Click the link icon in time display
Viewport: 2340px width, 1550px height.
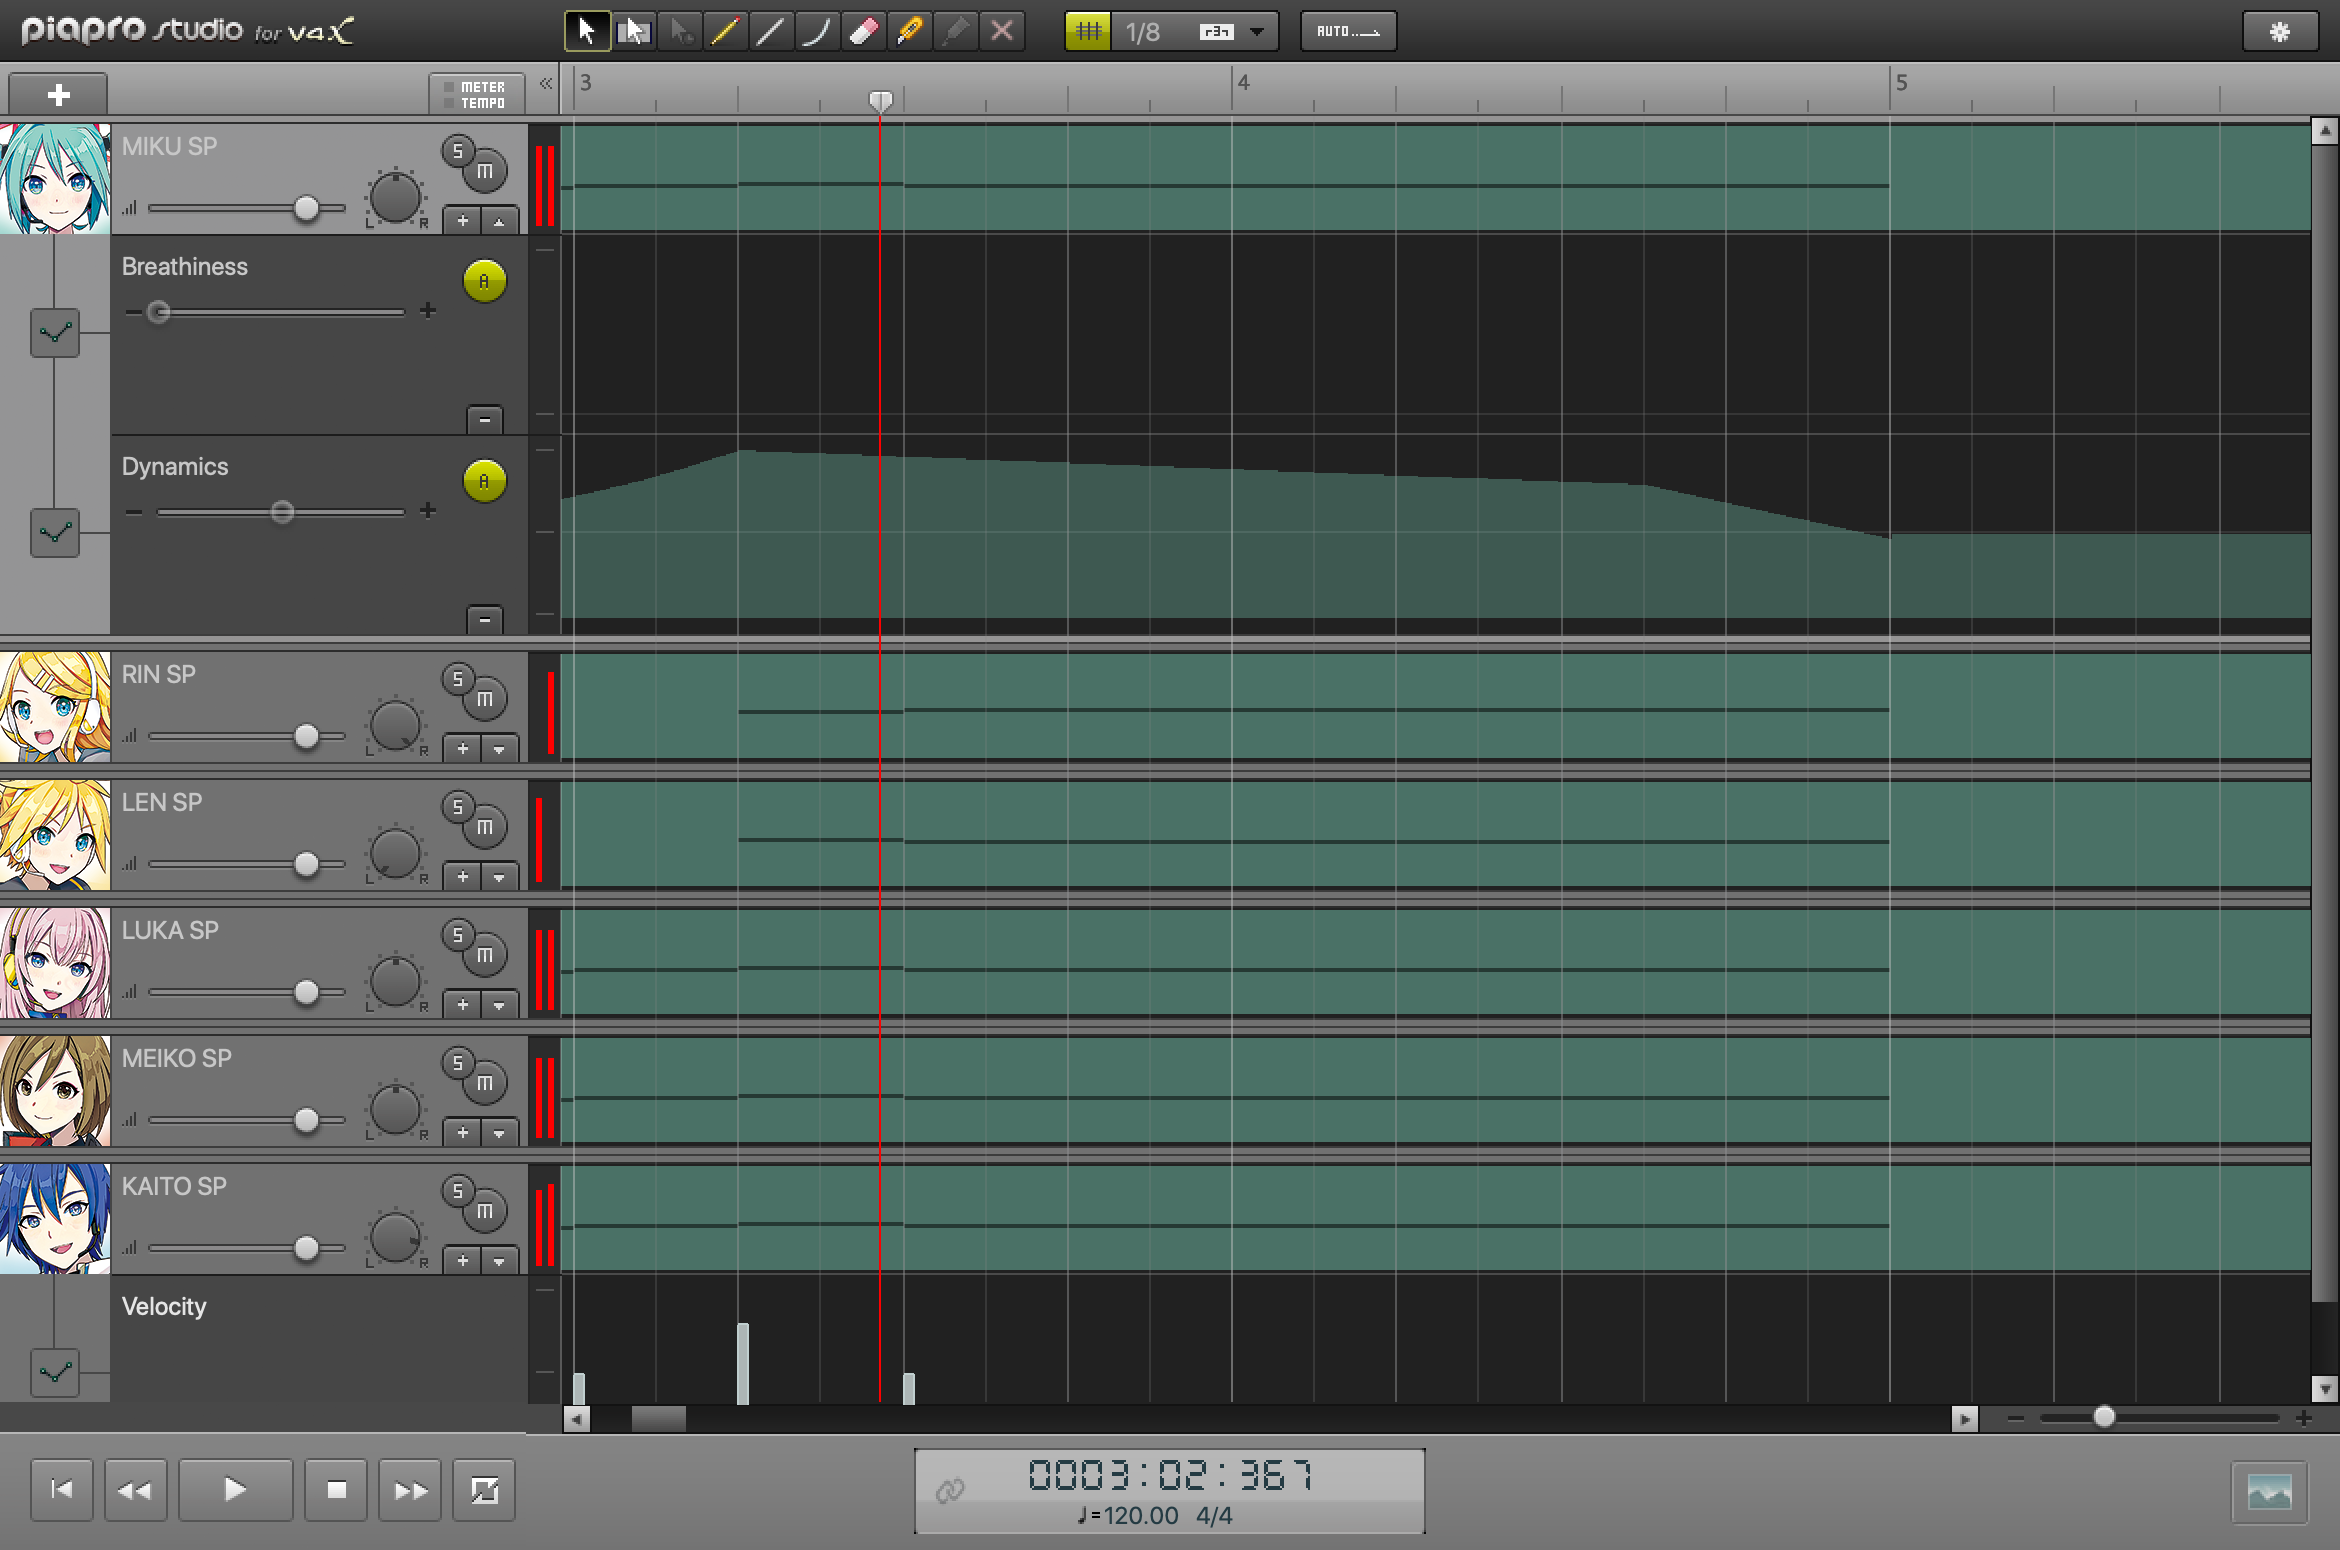pyautogui.click(x=949, y=1491)
